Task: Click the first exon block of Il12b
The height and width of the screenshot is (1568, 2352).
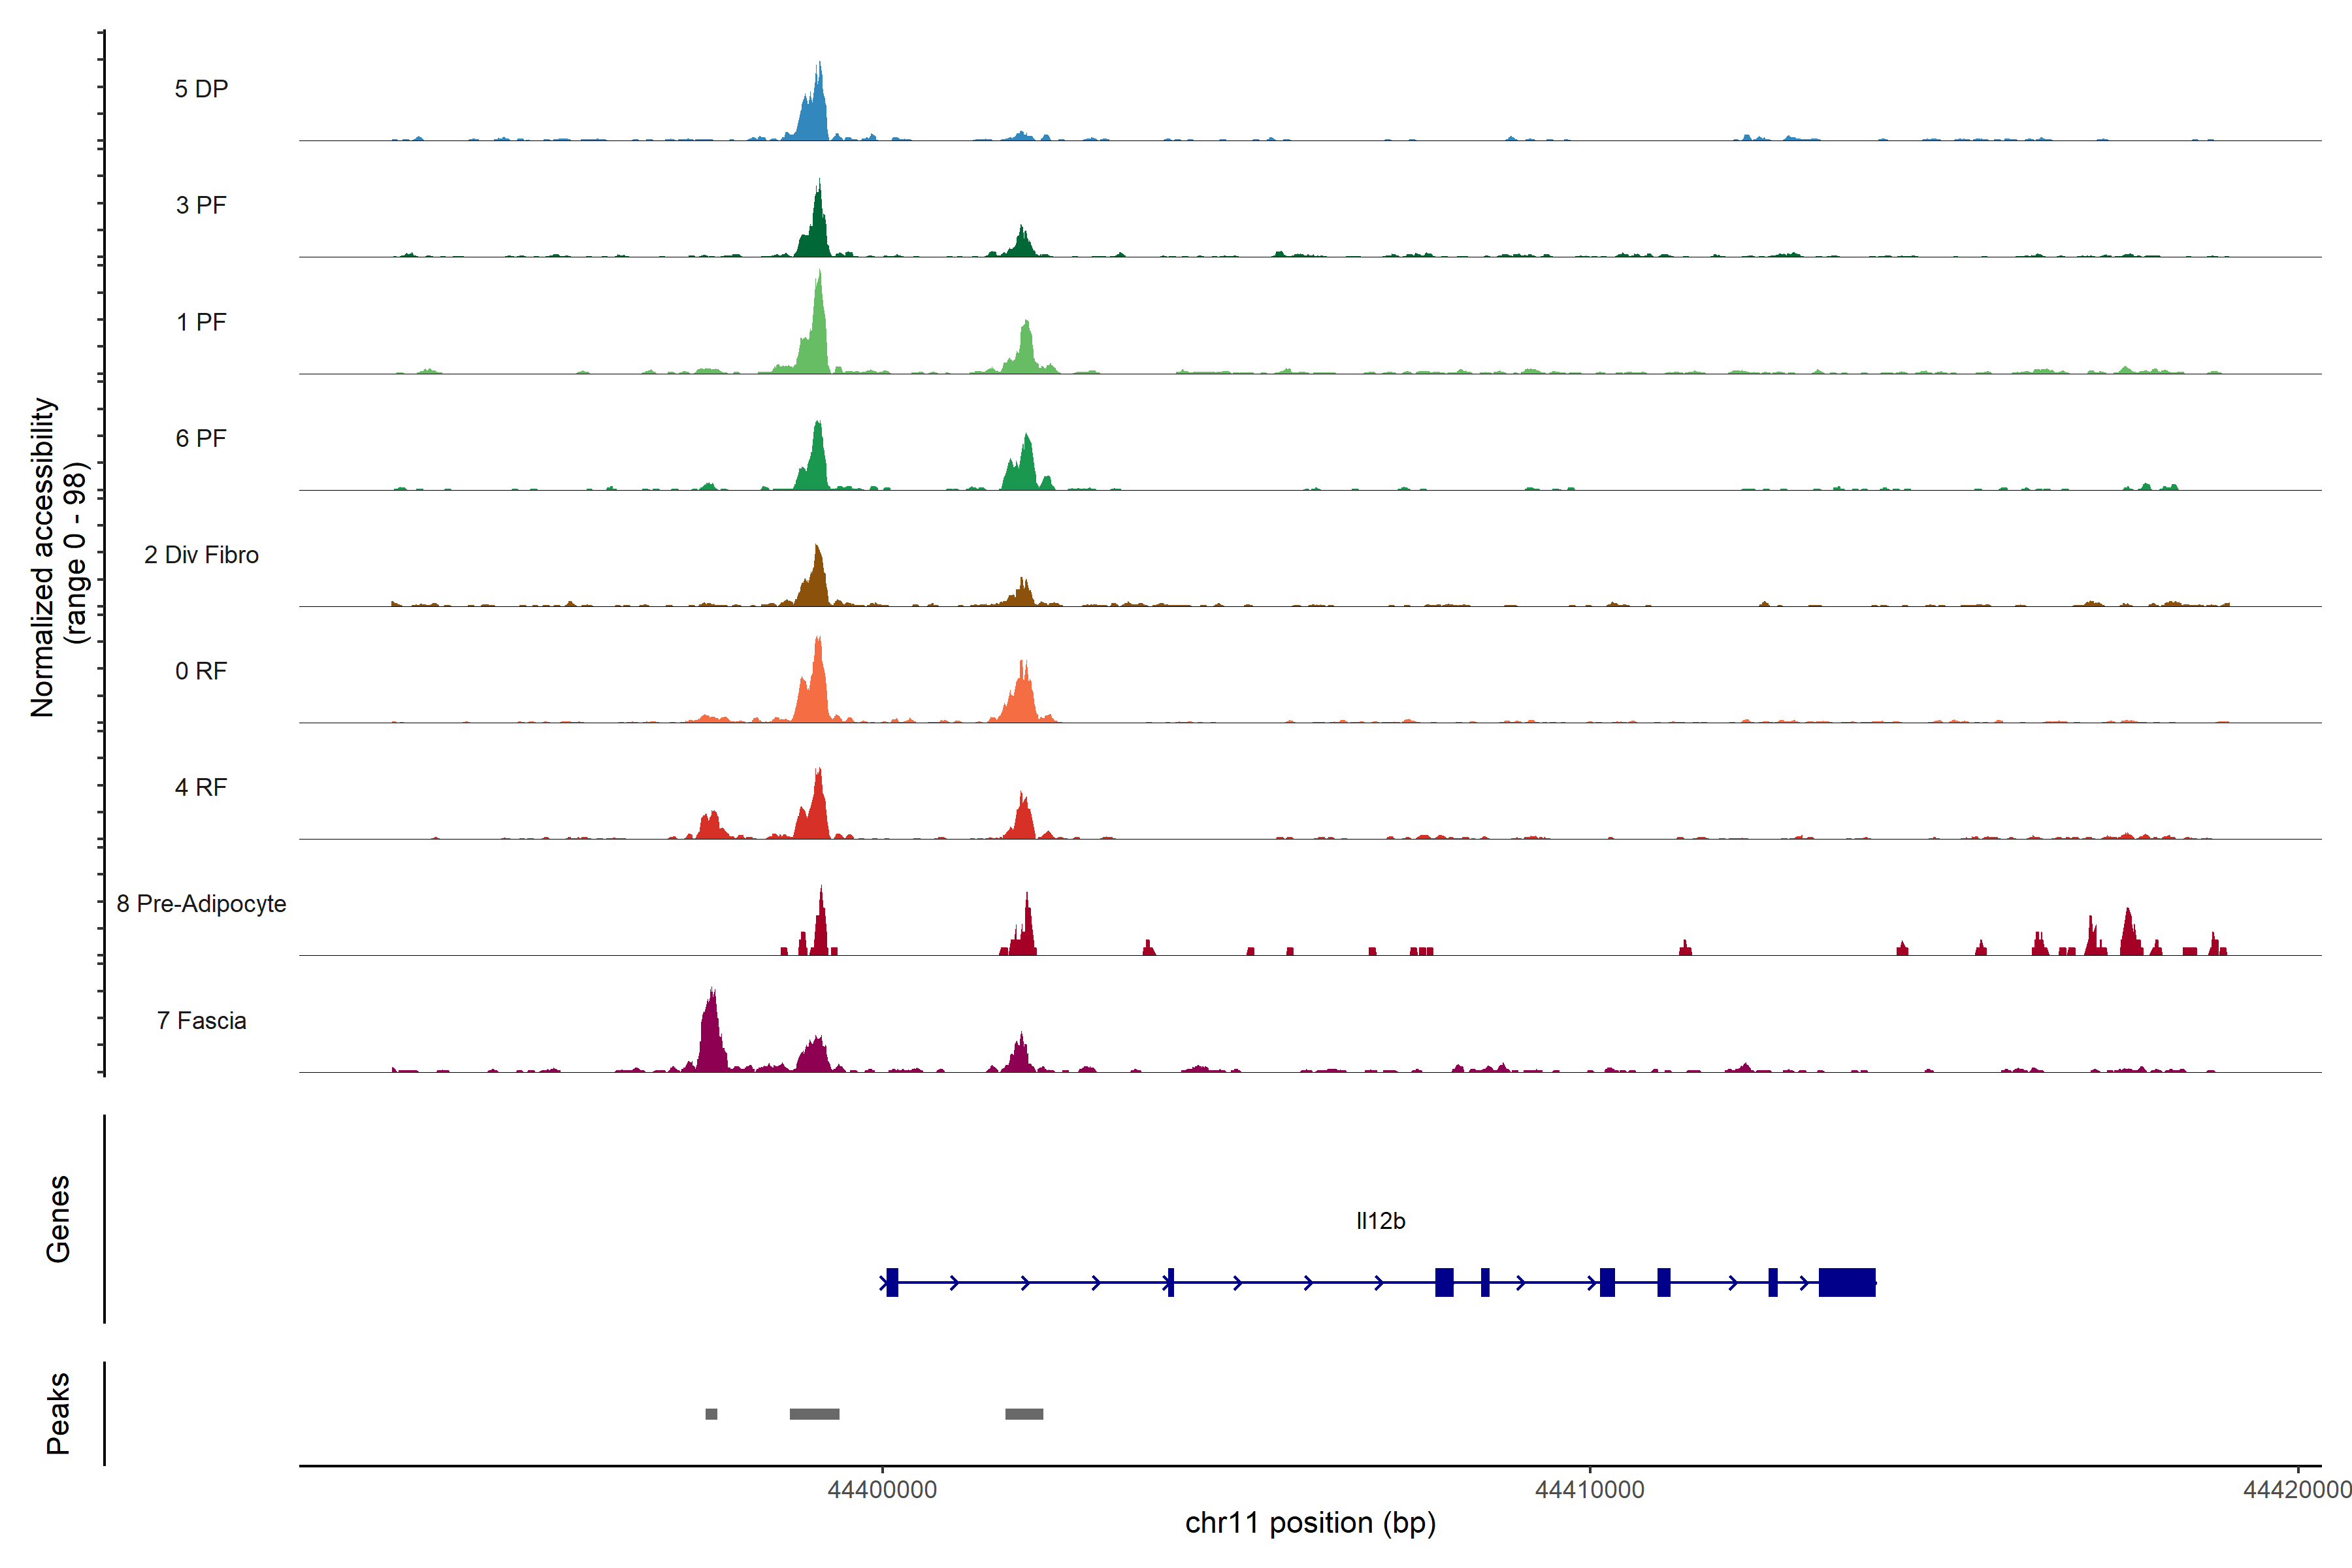Action: coord(892,1282)
